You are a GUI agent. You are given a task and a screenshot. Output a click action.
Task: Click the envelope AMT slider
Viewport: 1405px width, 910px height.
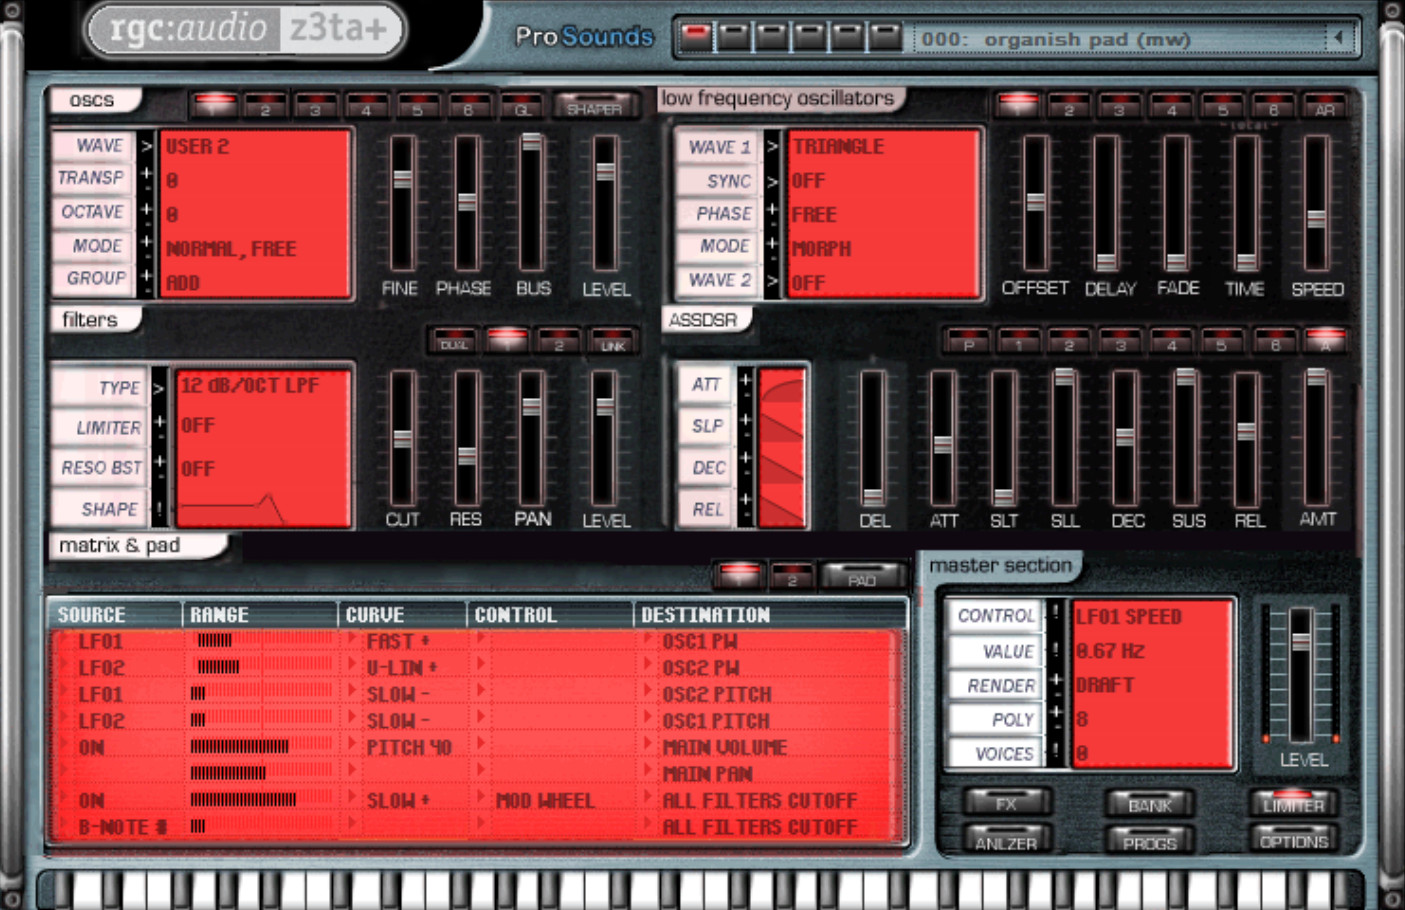(x=1316, y=437)
